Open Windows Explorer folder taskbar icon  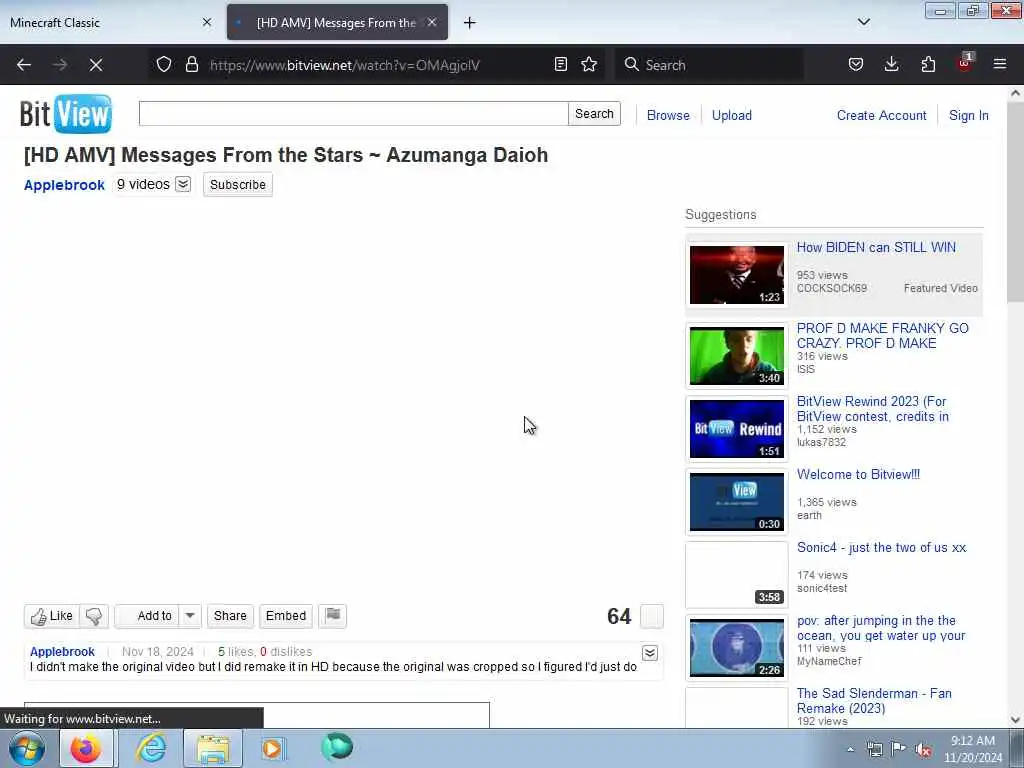(x=213, y=748)
